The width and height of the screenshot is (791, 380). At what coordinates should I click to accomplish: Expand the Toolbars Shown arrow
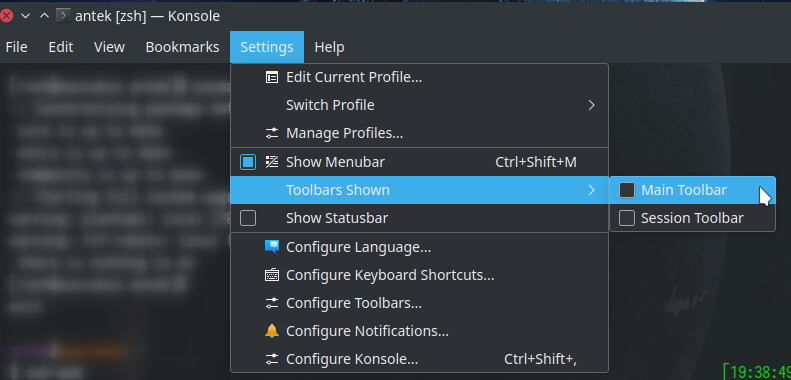click(x=591, y=190)
